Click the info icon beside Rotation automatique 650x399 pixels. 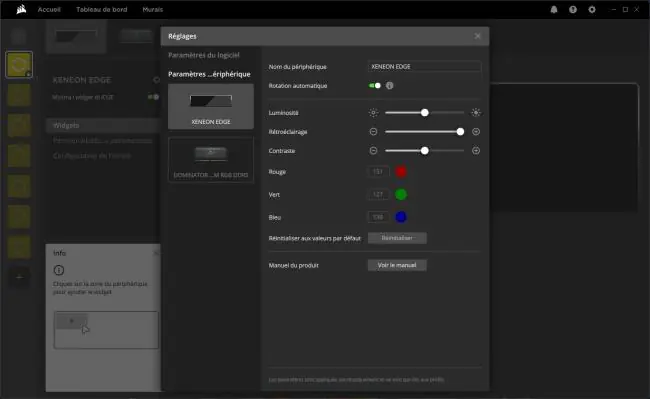(390, 85)
